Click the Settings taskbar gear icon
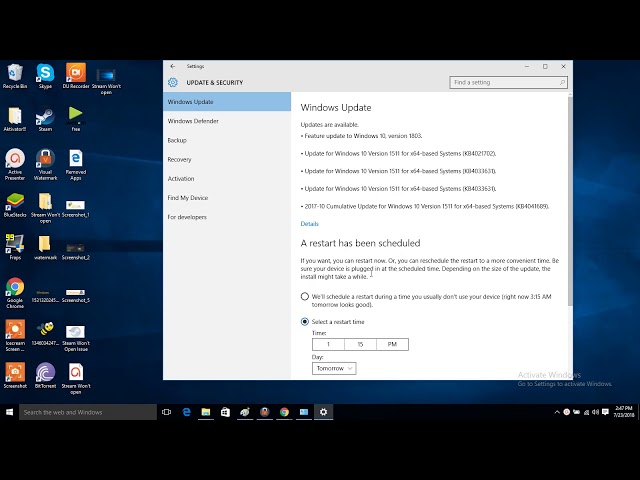Screen dimensions: 640x480 click(x=323, y=412)
